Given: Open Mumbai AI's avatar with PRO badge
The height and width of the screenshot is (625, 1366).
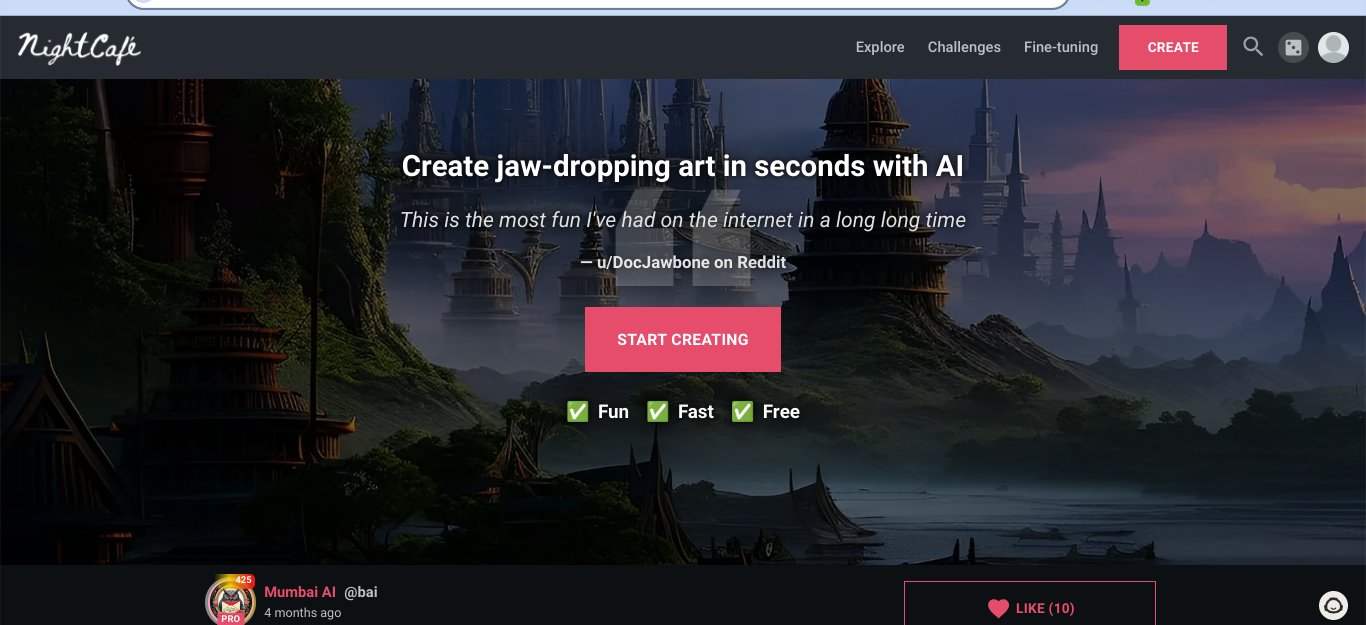Looking at the screenshot, I should (x=230, y=600).
